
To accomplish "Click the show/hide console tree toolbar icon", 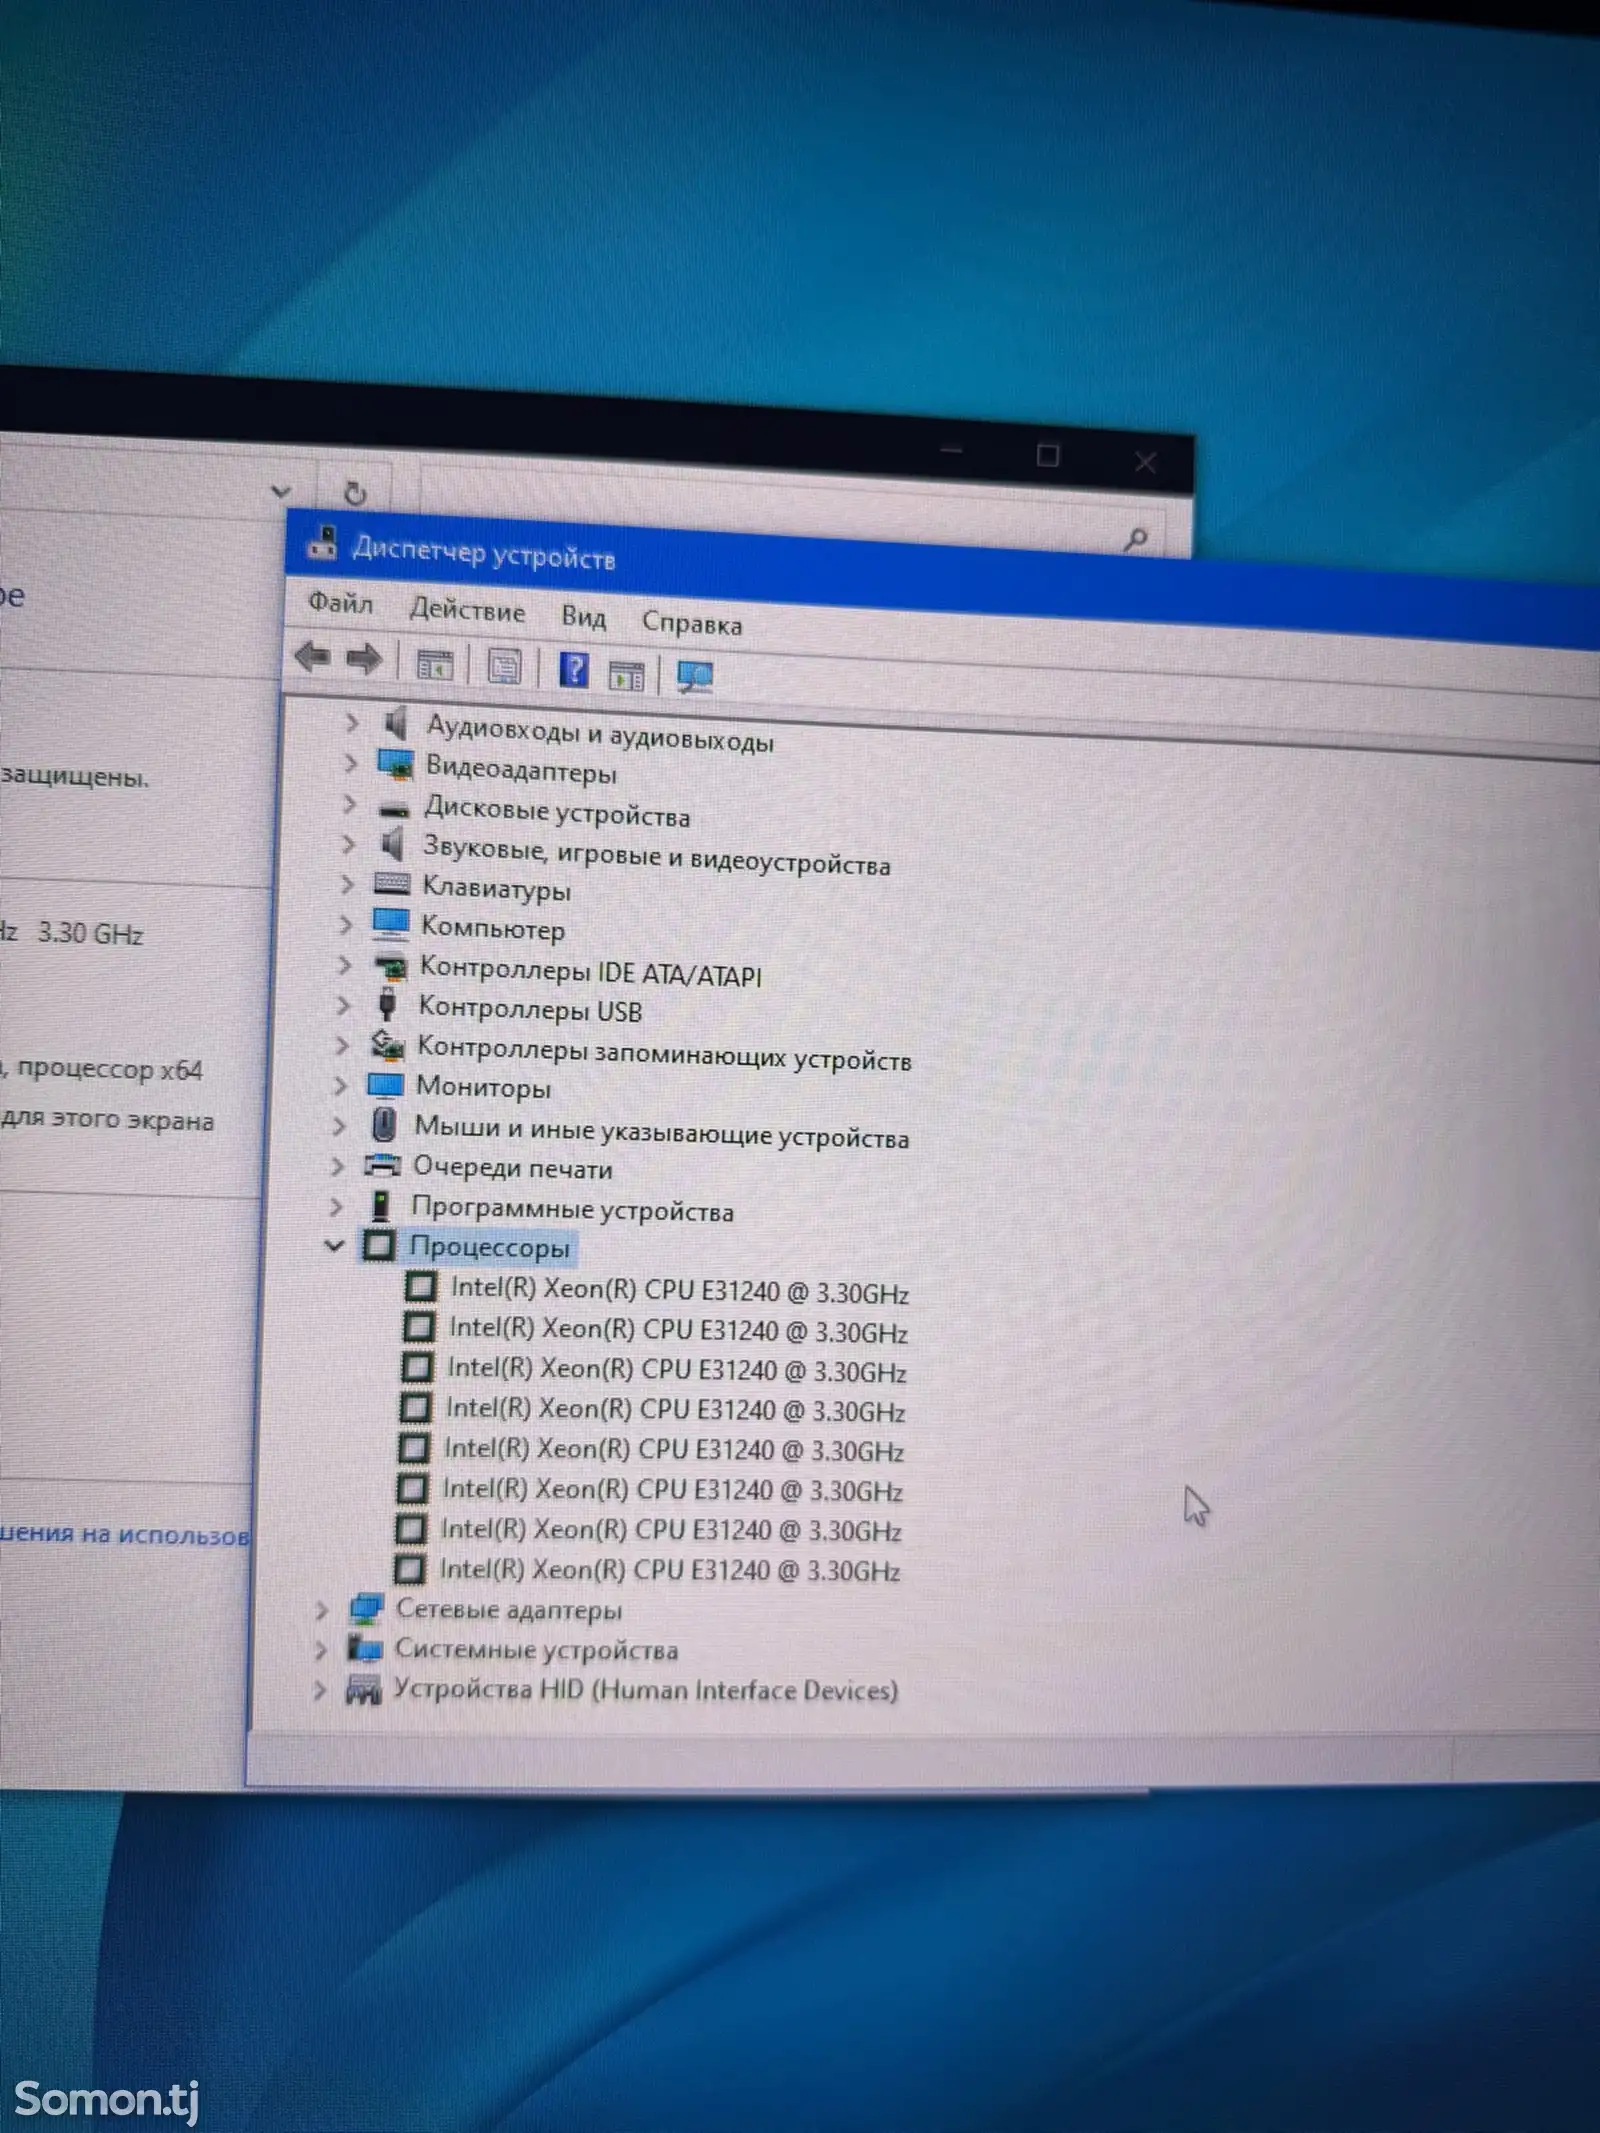I will [434, 664].
